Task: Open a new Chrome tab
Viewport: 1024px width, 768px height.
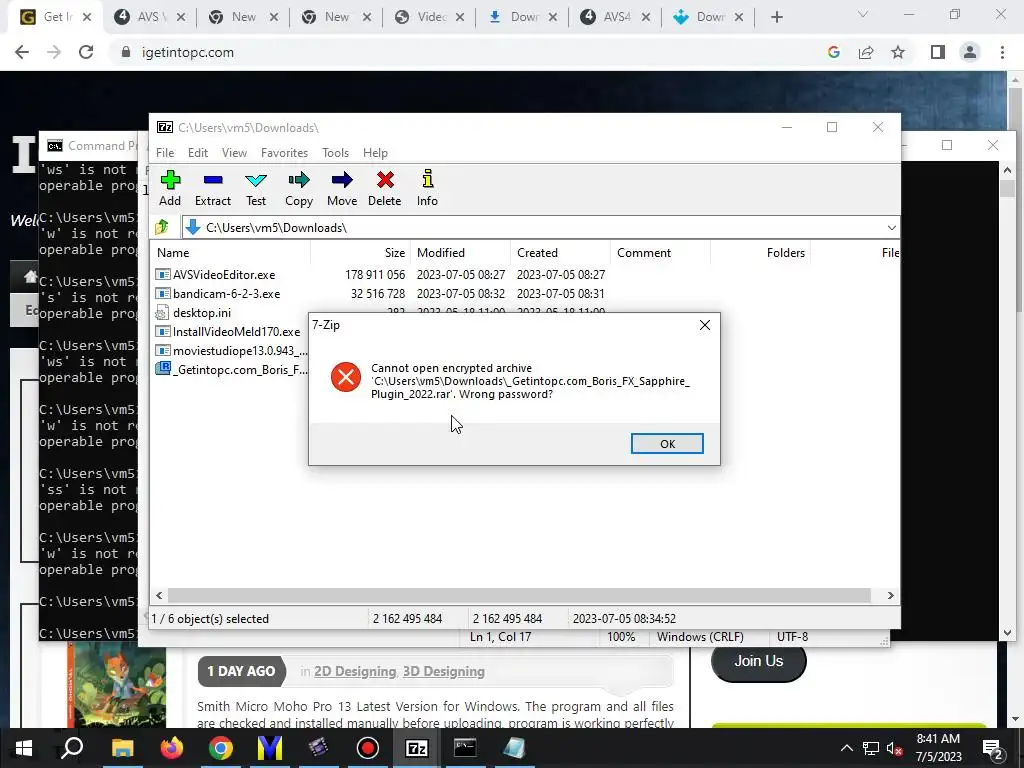Action: (776, 18)
